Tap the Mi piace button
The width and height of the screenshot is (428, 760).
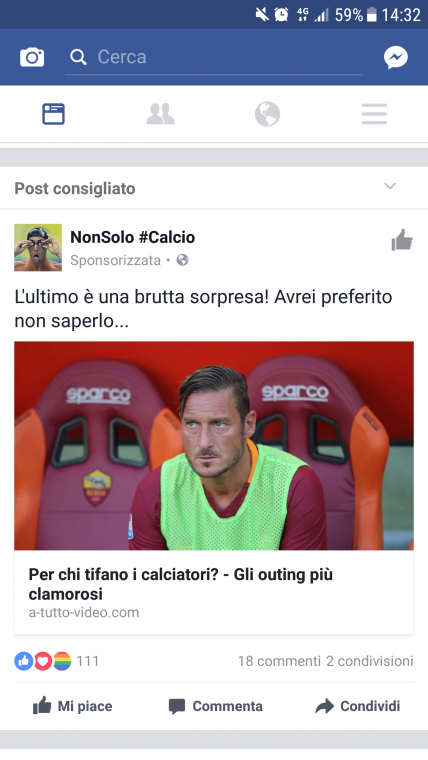73,706
